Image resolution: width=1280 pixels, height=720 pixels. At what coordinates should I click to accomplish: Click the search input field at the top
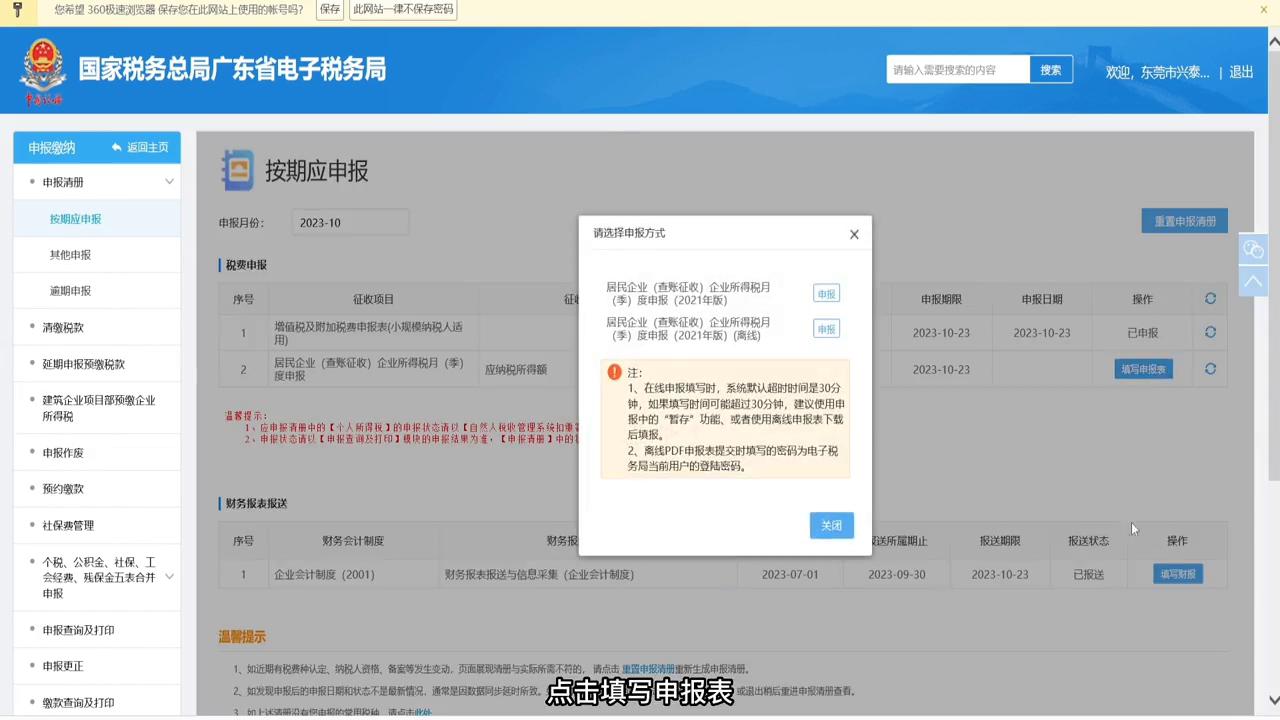[955, 70]
